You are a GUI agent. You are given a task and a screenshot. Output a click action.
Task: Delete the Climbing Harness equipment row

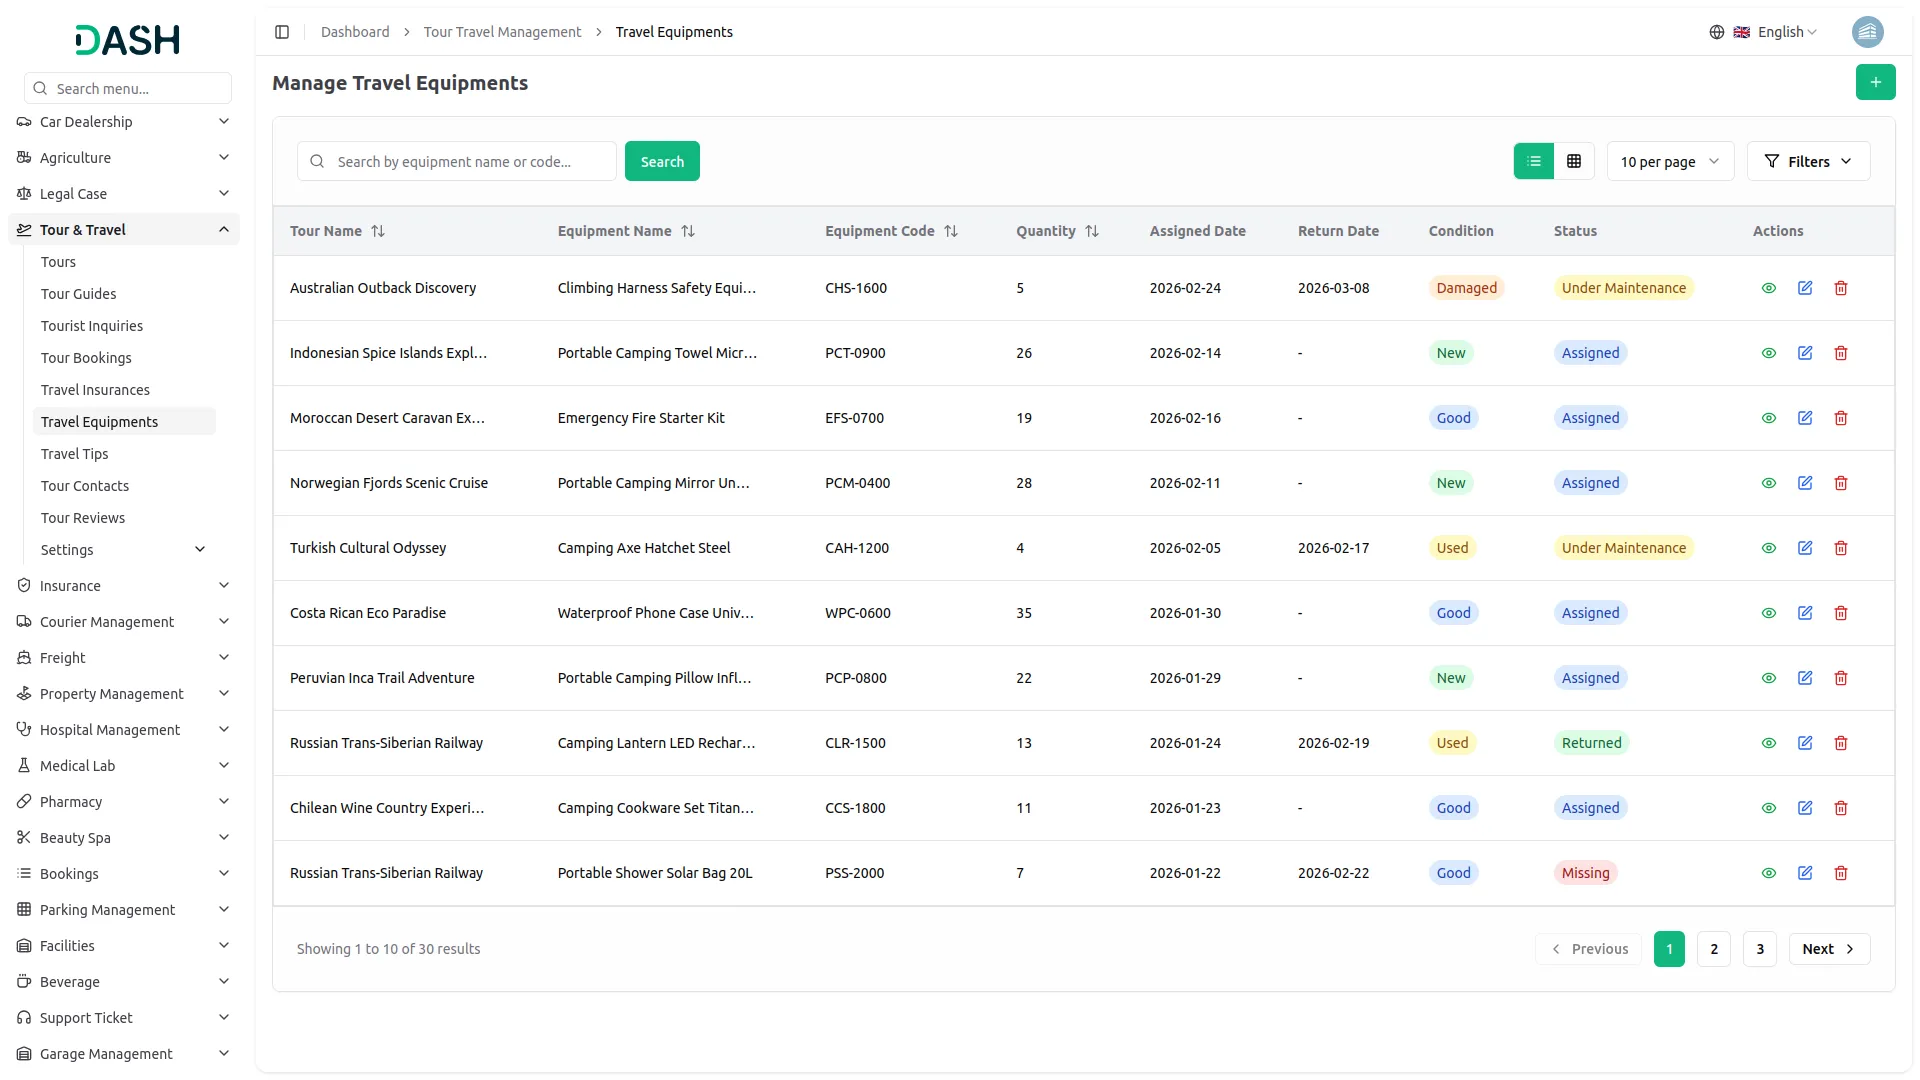click(1840, 288)
